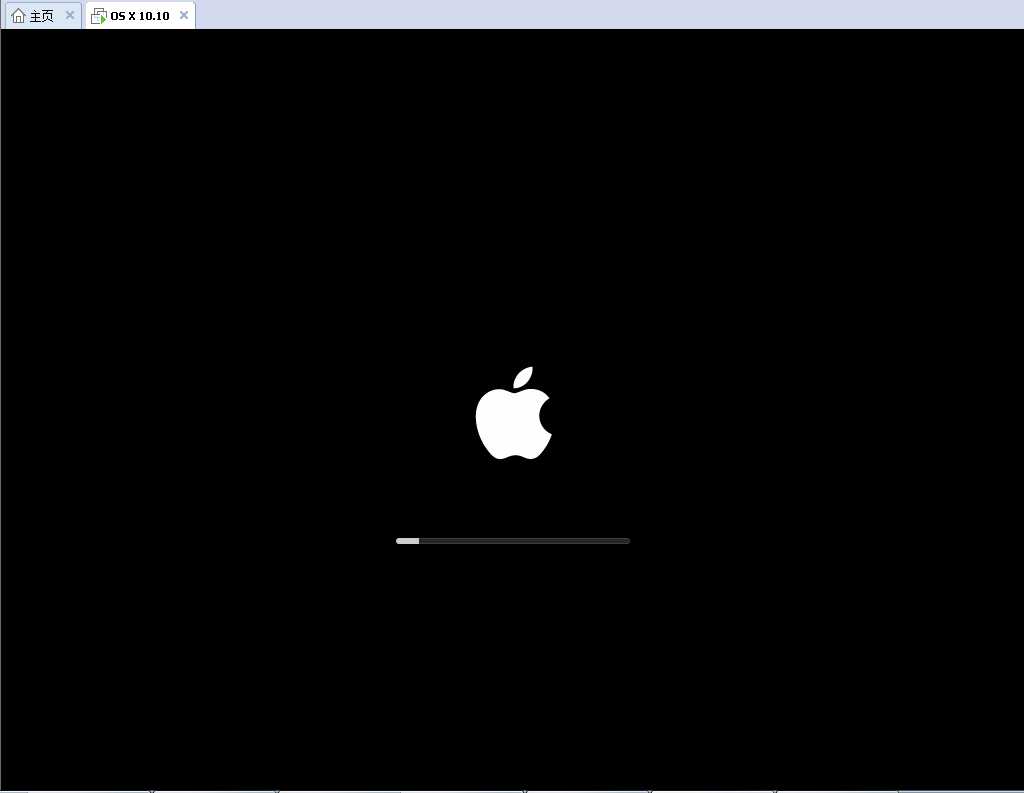
Task: Switch to the 主页 home tab
Action: click(42, 16)
